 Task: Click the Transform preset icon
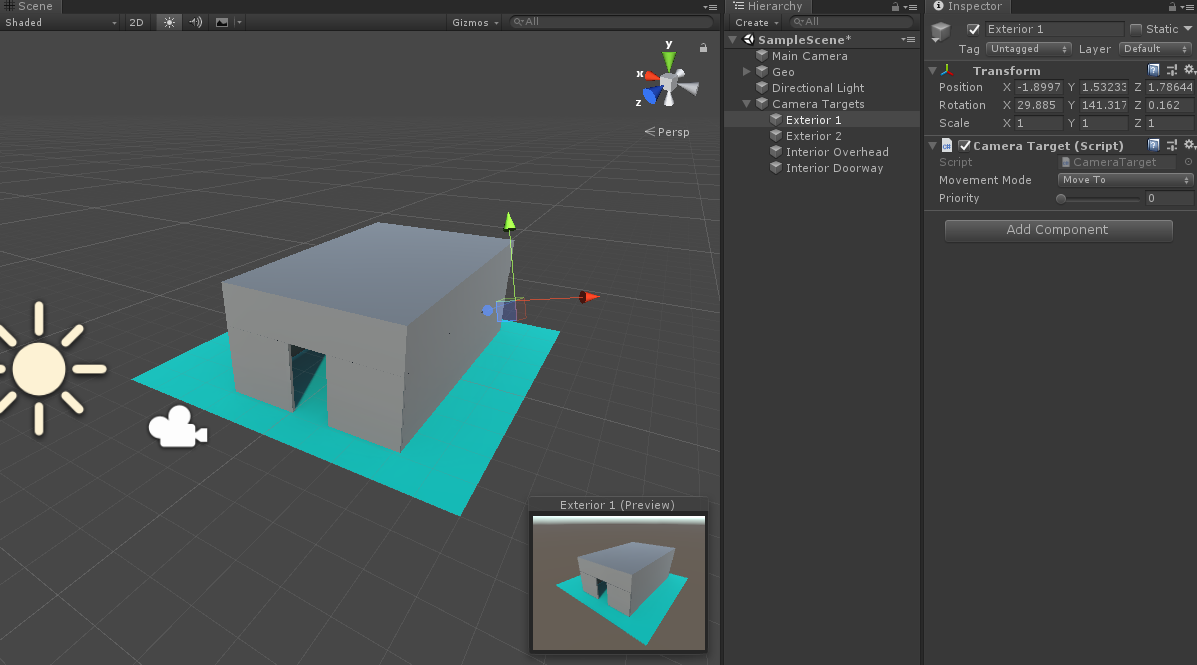[x=1172, y=70]
